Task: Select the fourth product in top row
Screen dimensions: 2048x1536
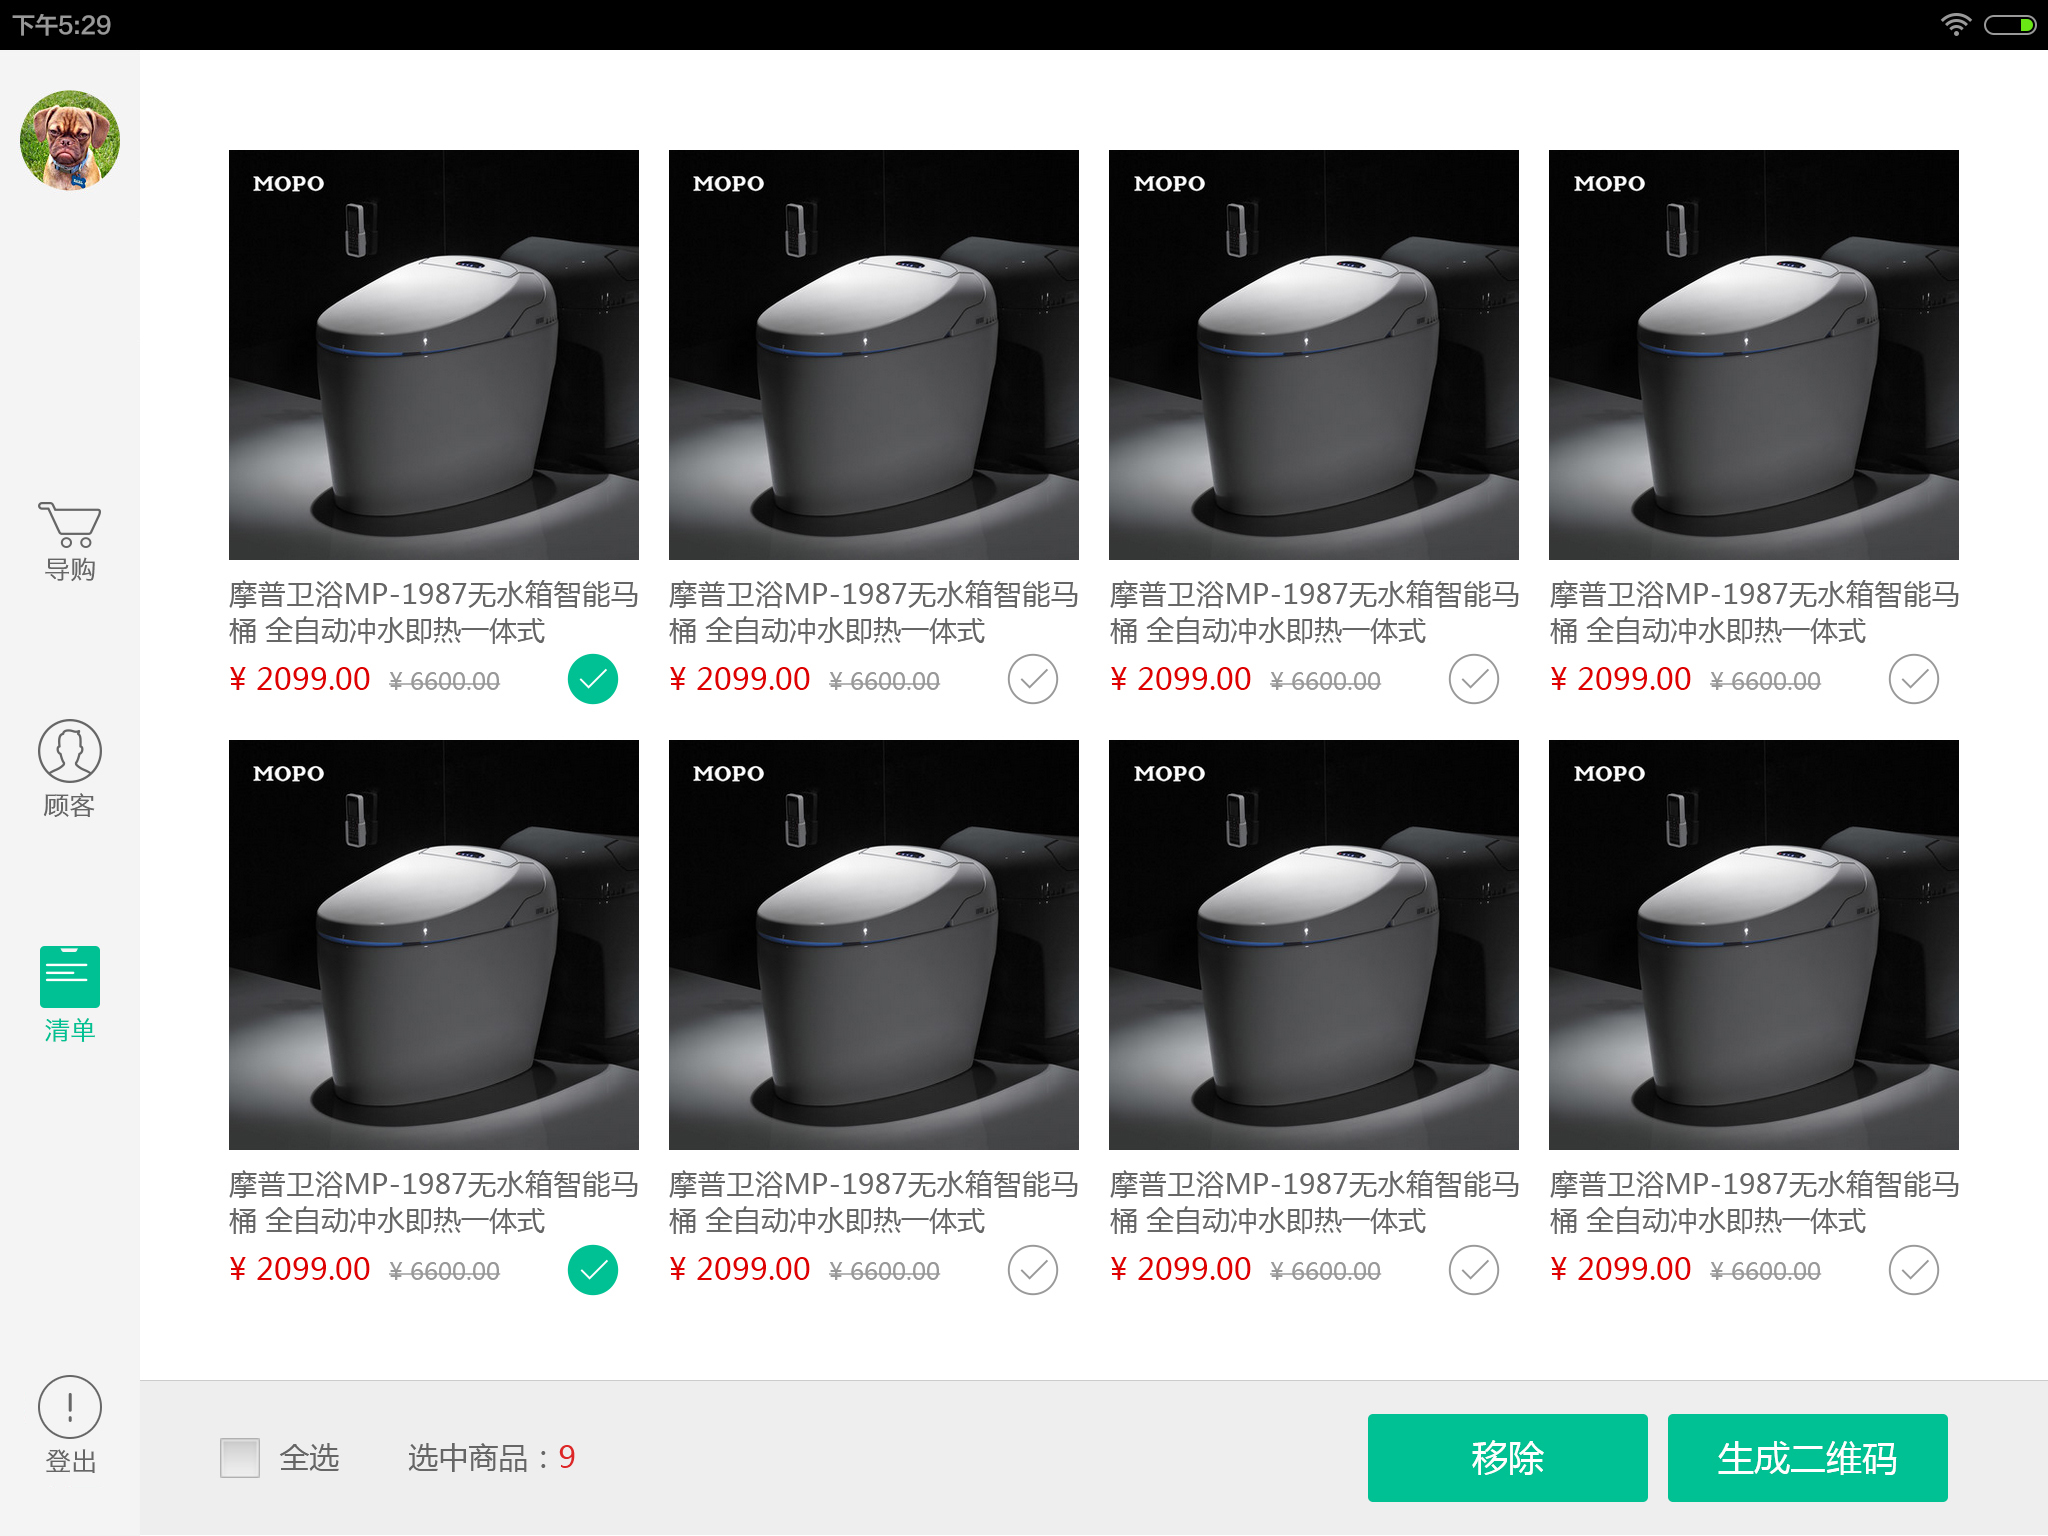Action: pos(1914,680)
